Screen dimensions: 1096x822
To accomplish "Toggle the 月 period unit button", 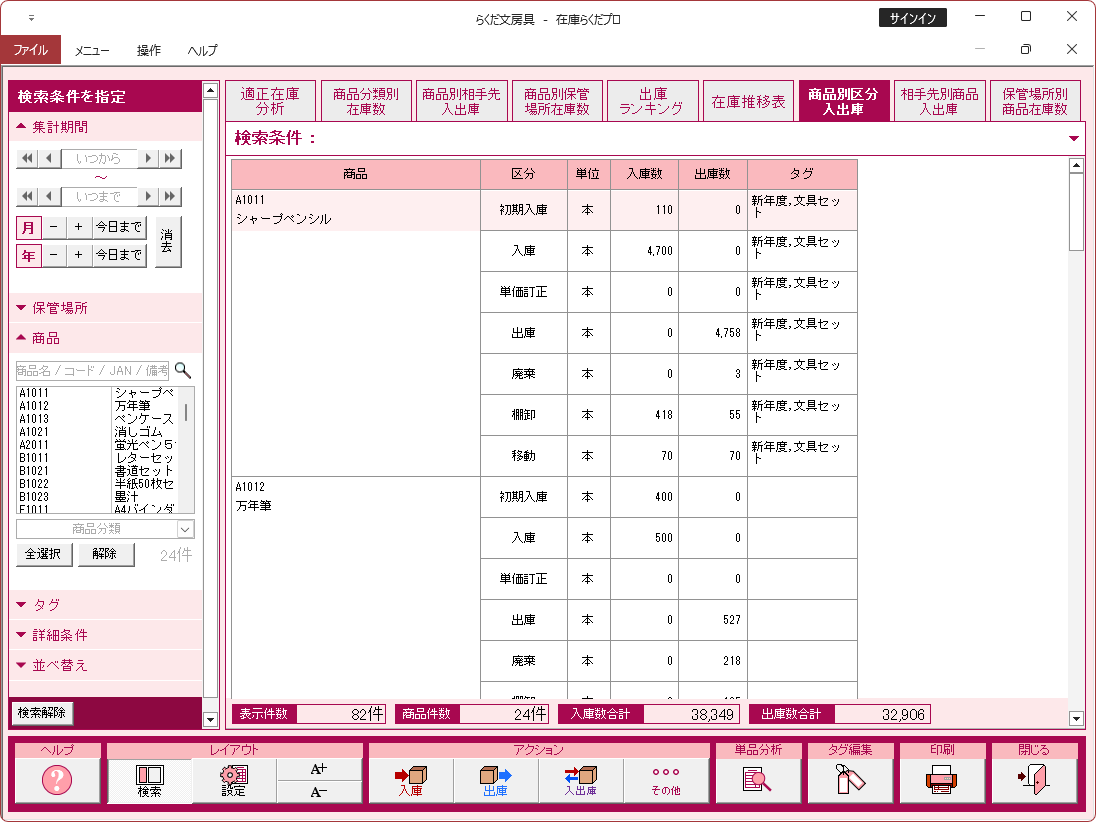I will pos(28,227).
